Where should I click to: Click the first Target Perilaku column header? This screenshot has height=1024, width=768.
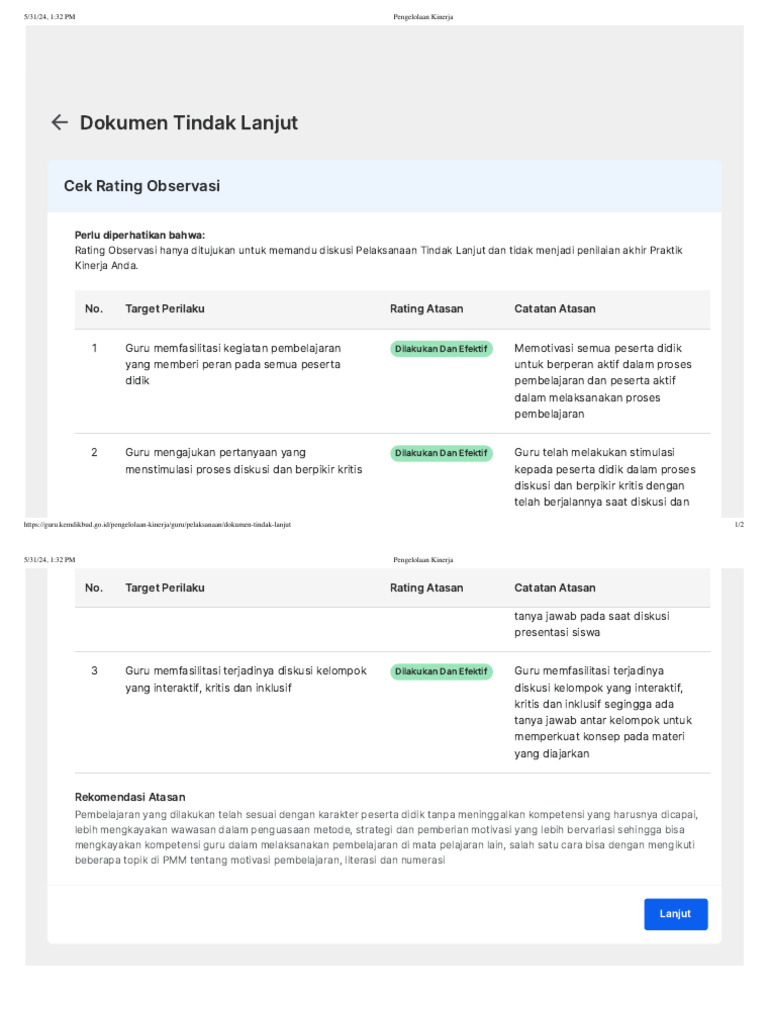tap(165, 309)
